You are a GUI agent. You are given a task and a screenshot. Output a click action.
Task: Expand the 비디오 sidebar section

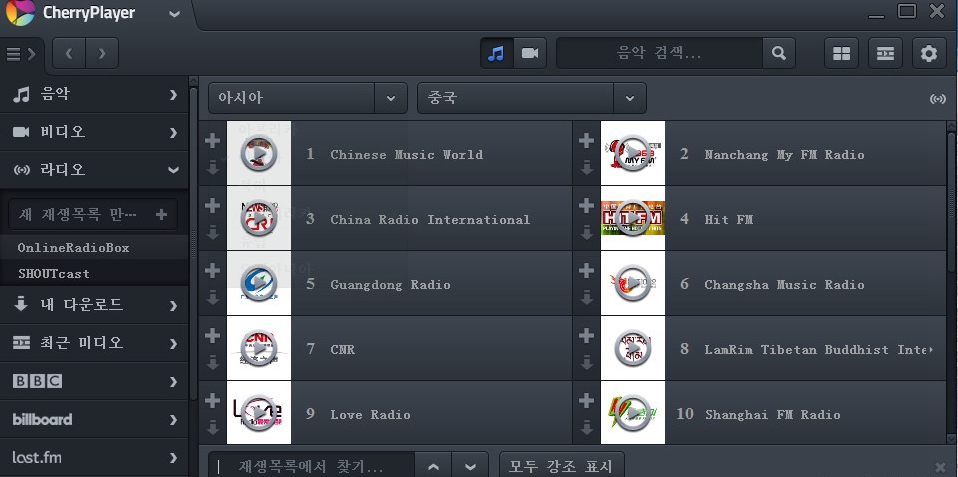pos(94,132)
